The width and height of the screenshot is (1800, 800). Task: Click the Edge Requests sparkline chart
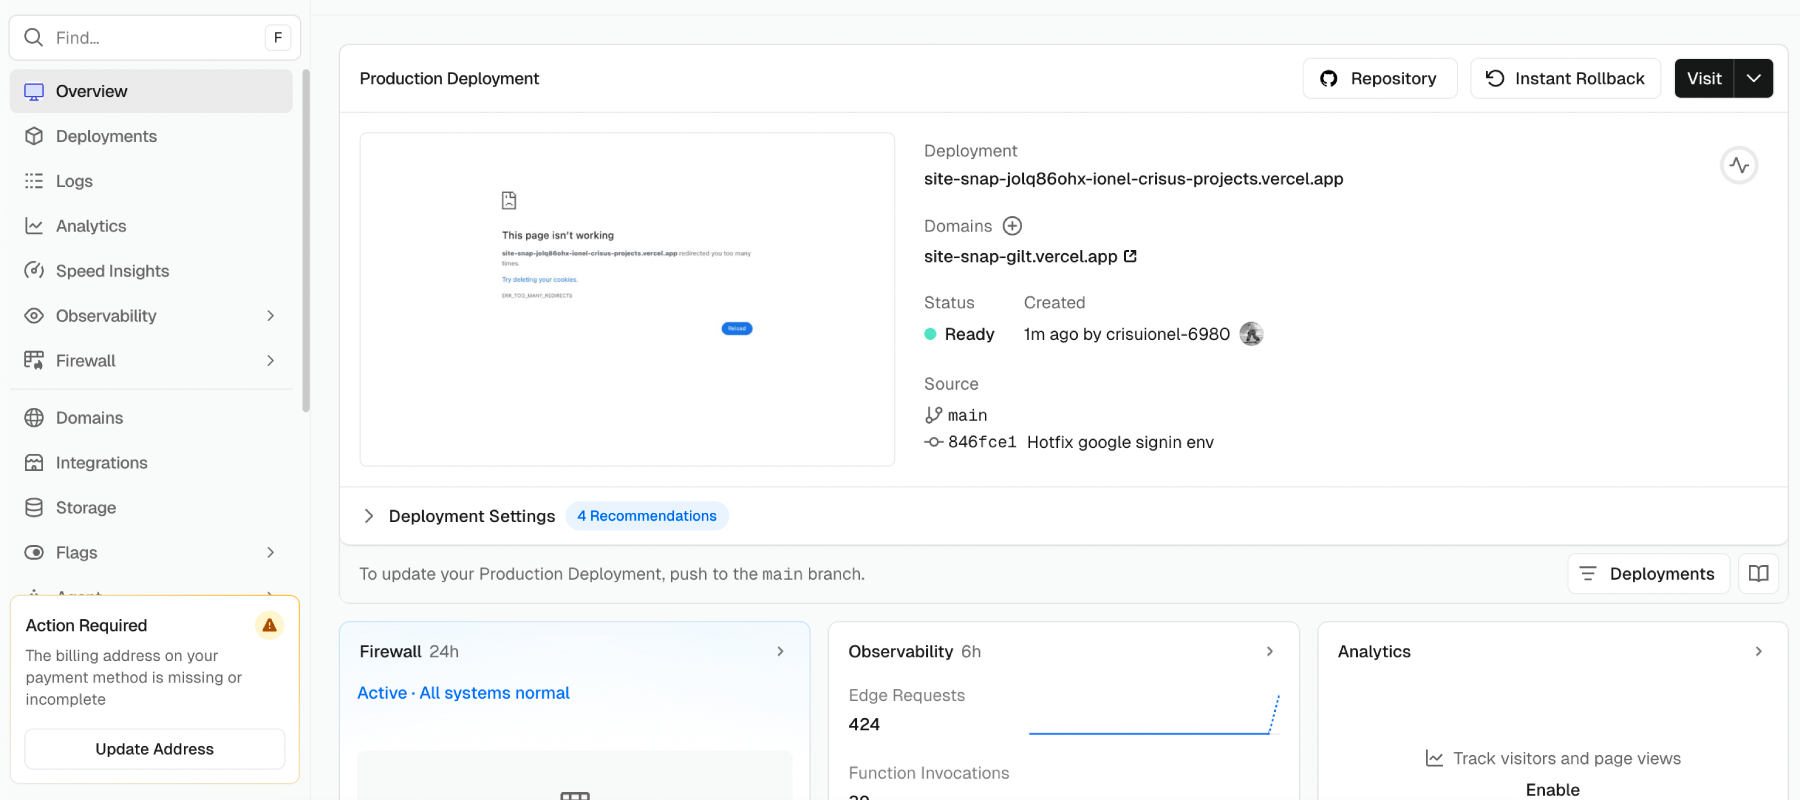pyautogui.click(x=1154, y=714)
